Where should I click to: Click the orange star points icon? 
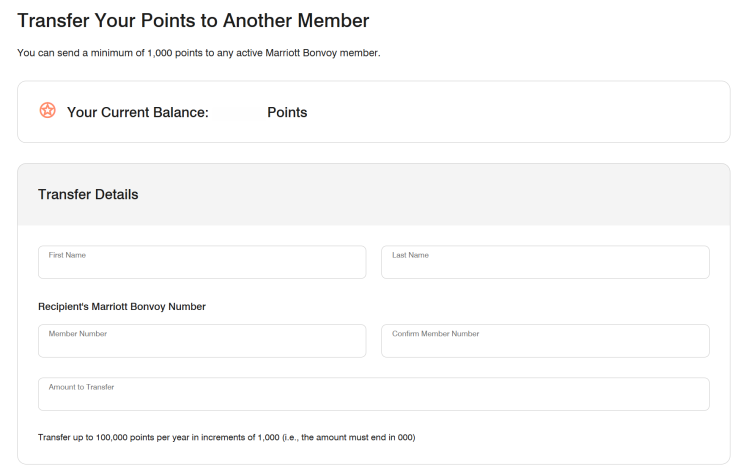pos(47,111)
